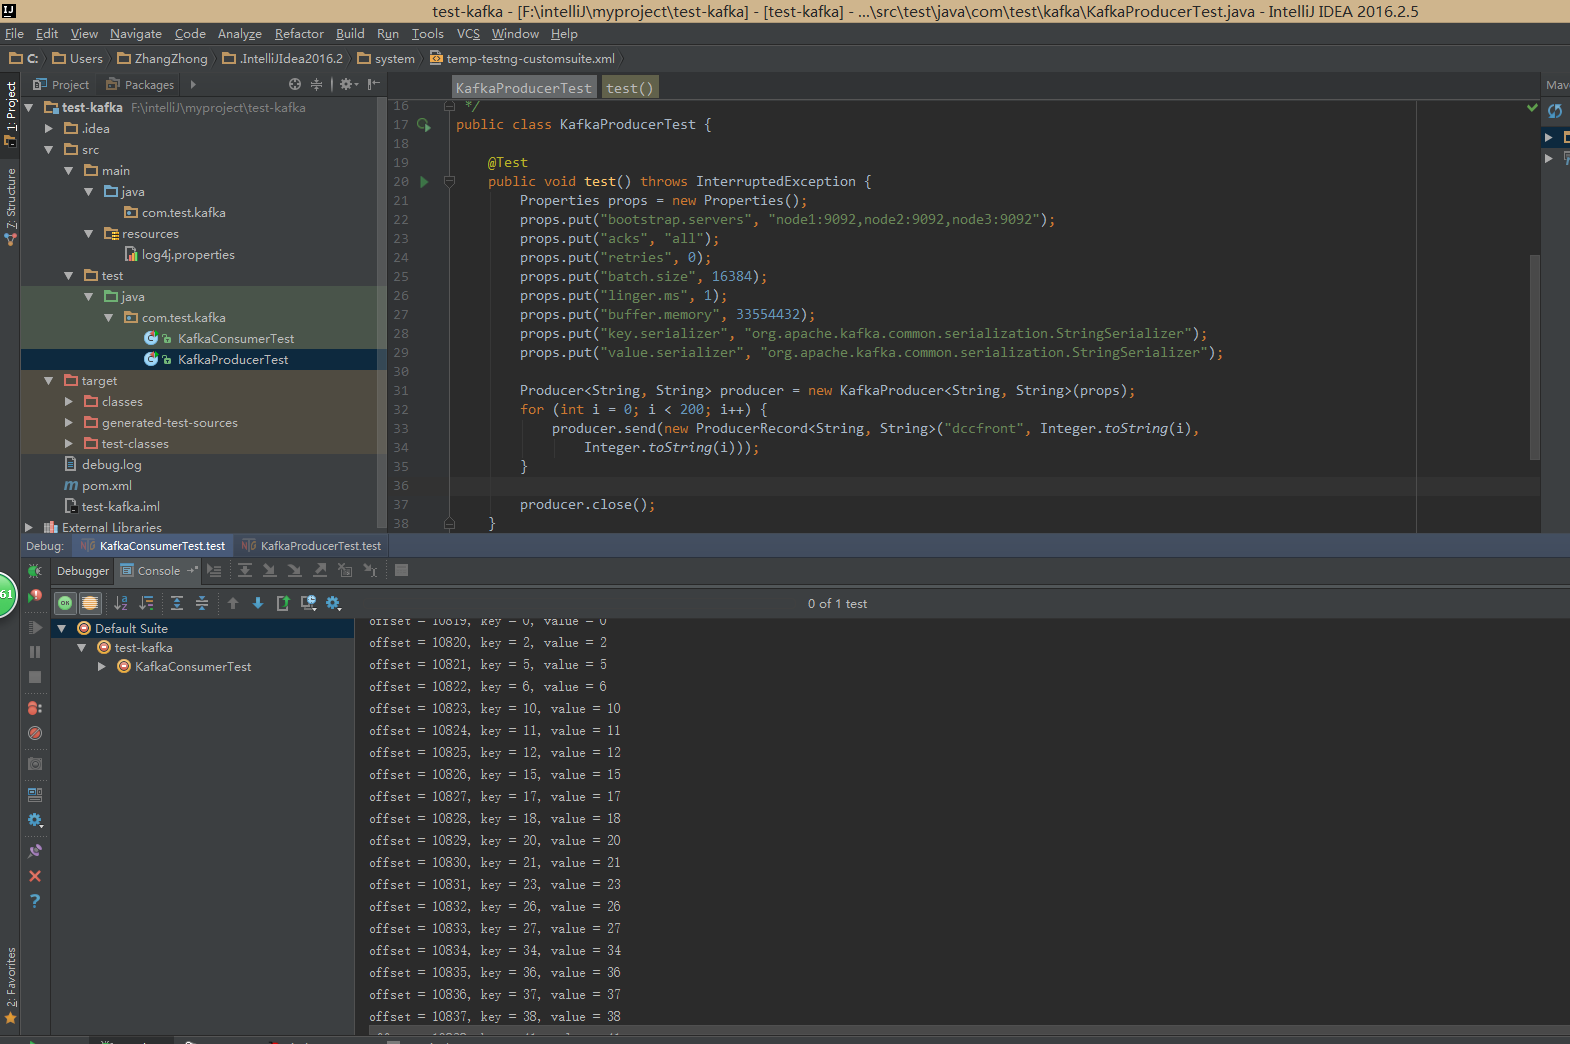The width and height of the screenshot is (1570, 1044).
Task: Toggle code fold at line 20
Action: point(450,182)
